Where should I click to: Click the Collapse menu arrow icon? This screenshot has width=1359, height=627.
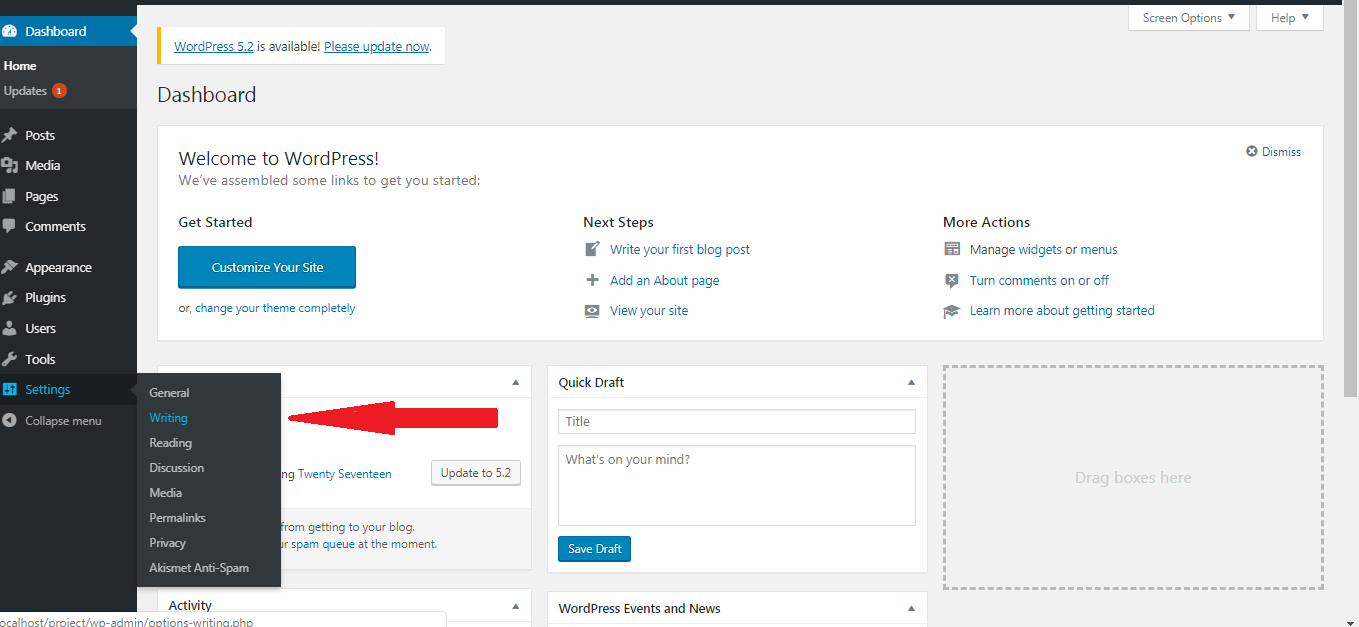tap(9, 420)
